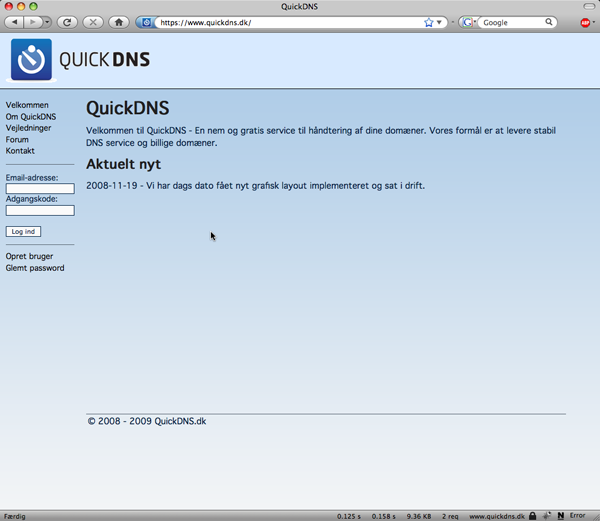The height and width of the screenshot is (521, 600).
Task: Click the QuickDNS main page heading
Action: (x=127, y=108)
